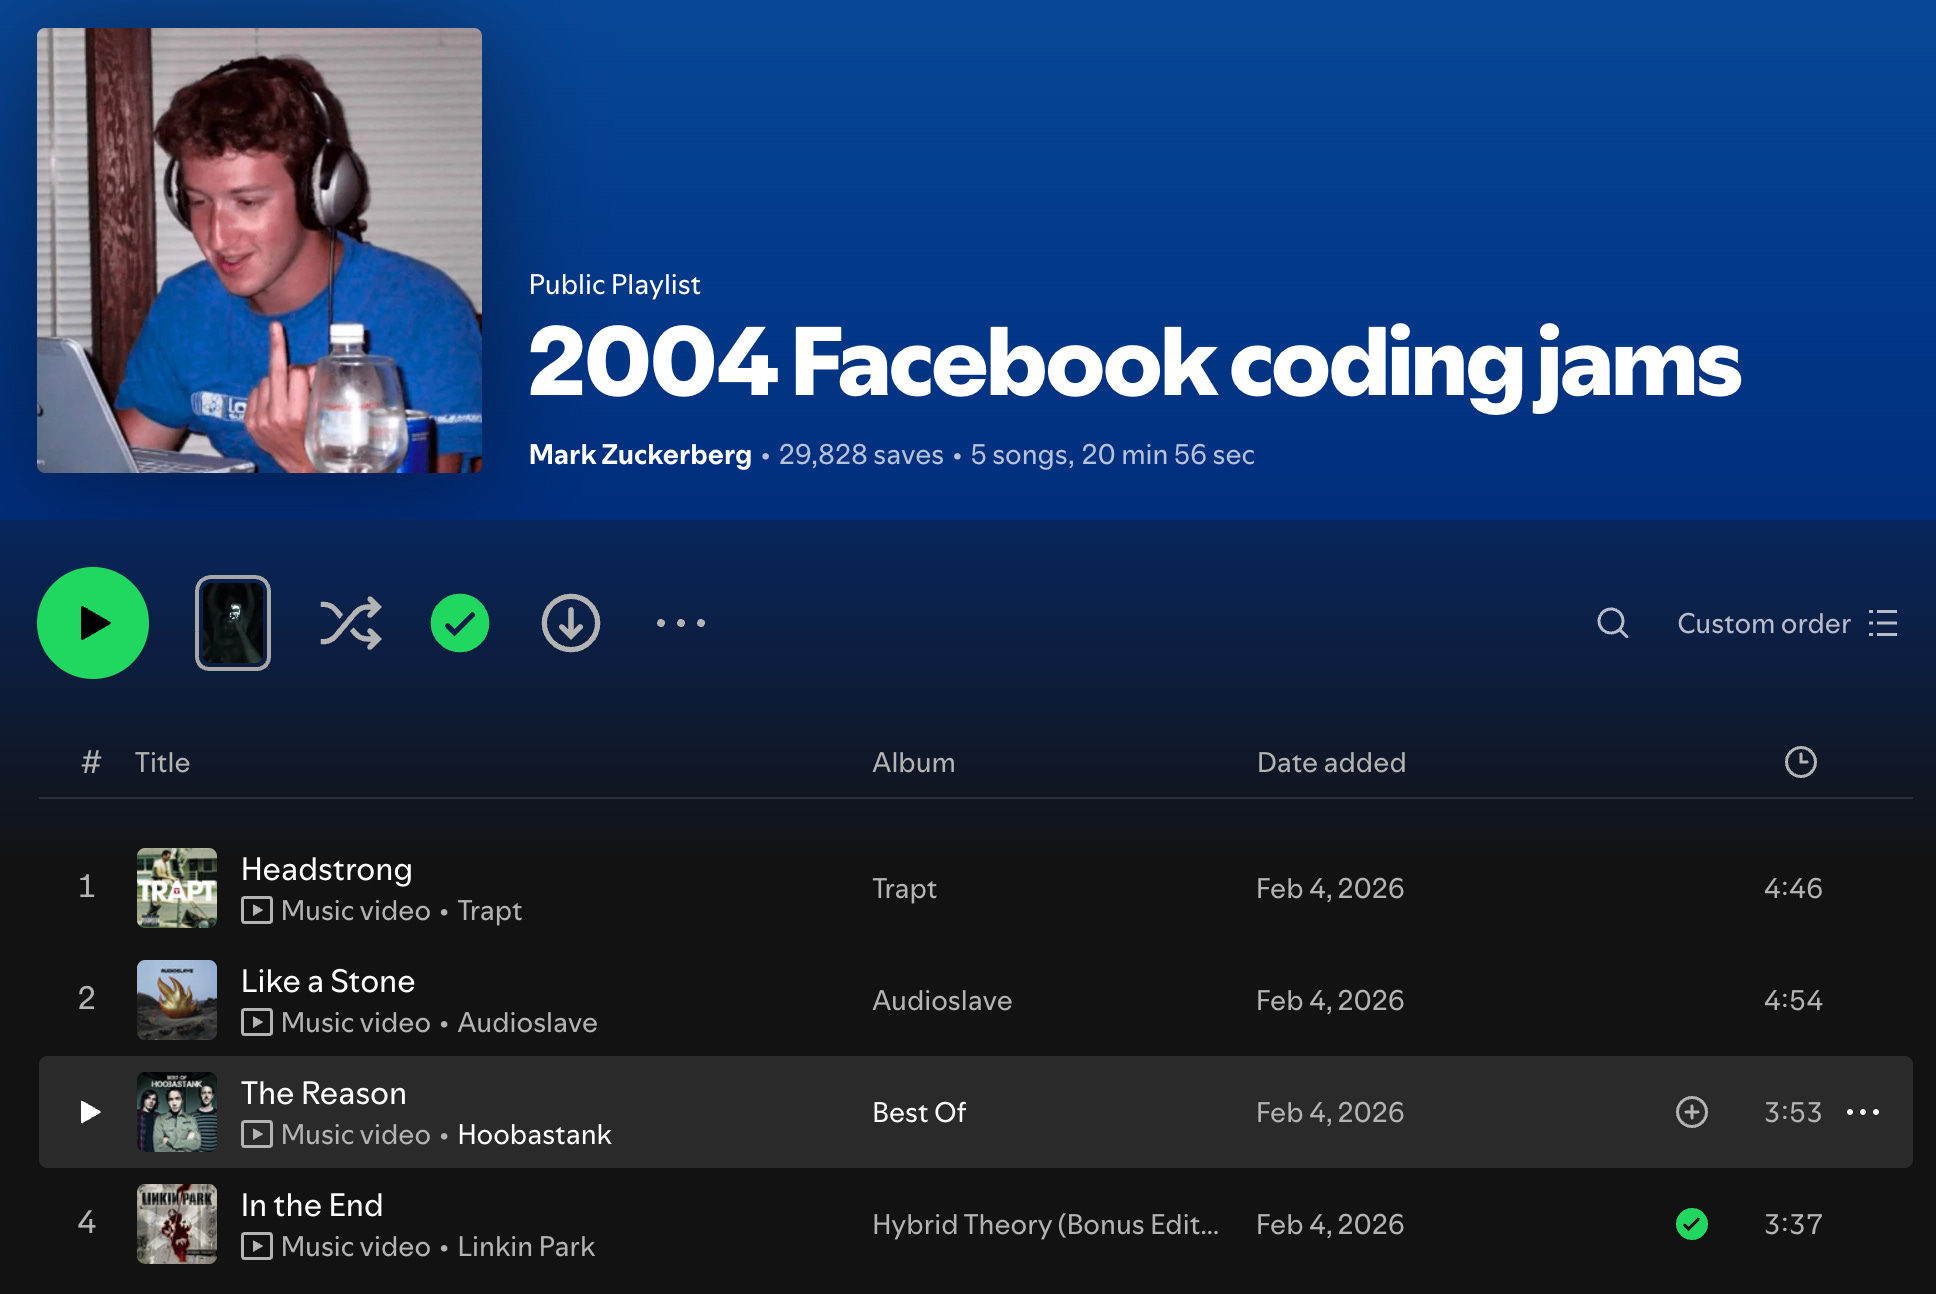Toggle In the End saved checkmark
The image size is (1936, 1294).
1692,1224
